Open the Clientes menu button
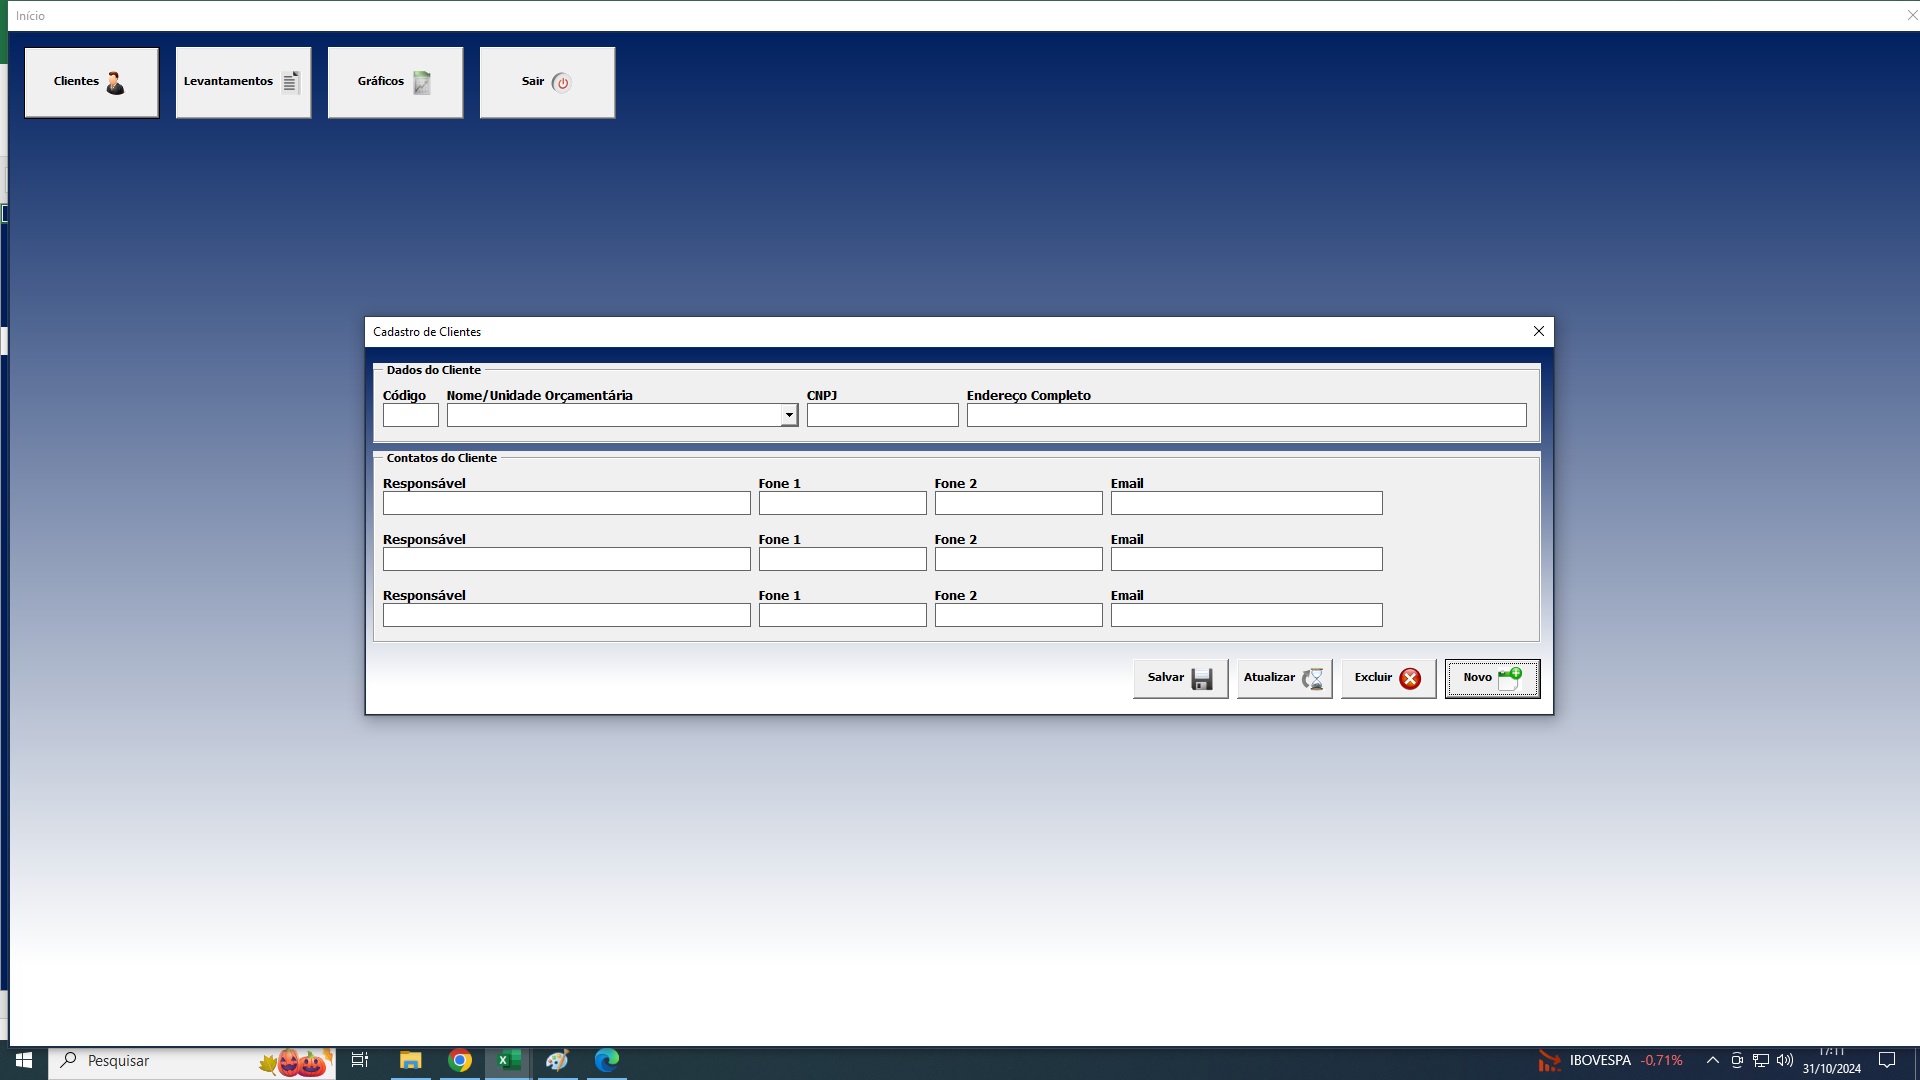This screenshot has height=1080, width=1920. click(x=91, y=82)
